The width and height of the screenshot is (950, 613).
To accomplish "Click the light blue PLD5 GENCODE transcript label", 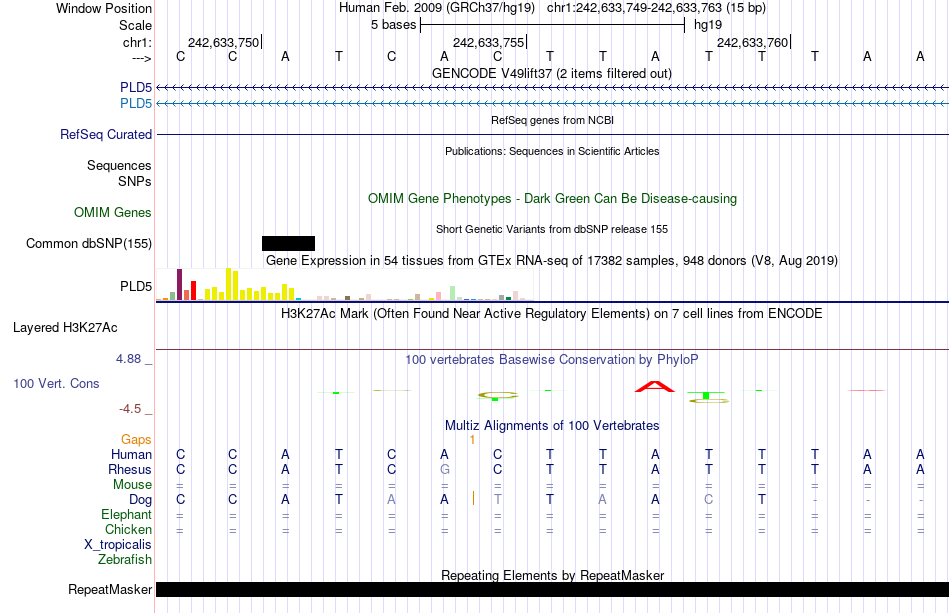I will point(136,104).
